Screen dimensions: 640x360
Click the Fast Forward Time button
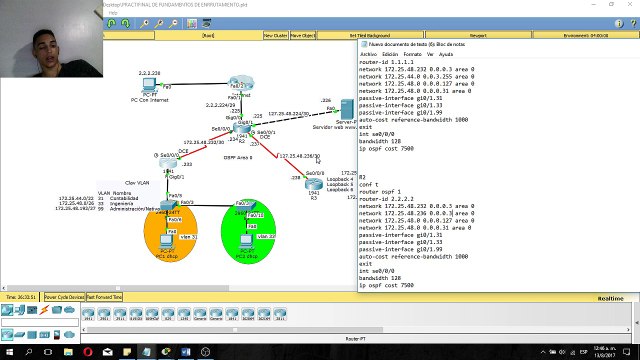pos(104,297)
